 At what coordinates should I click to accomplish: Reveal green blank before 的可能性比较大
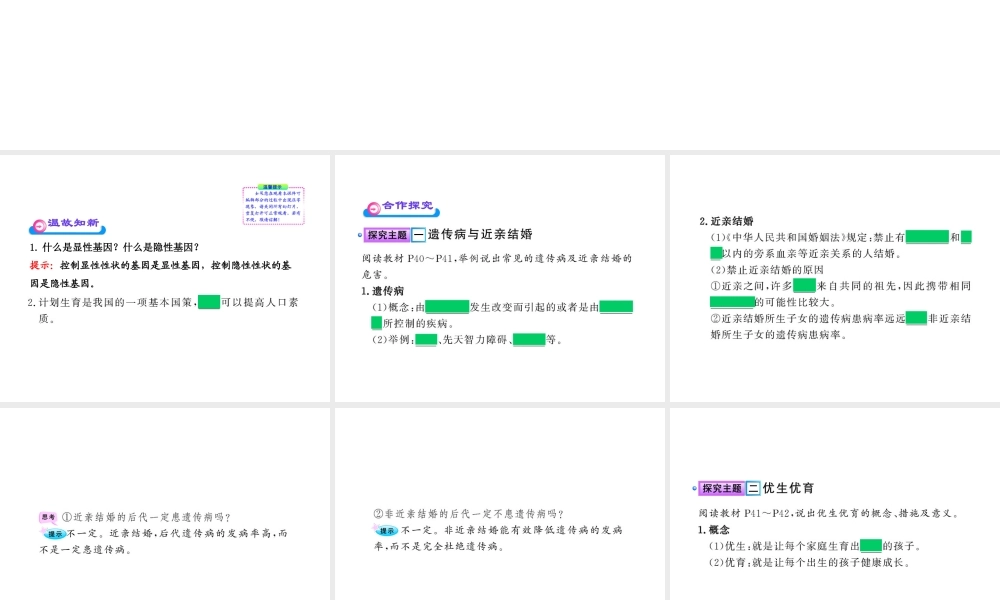(732, 302)
